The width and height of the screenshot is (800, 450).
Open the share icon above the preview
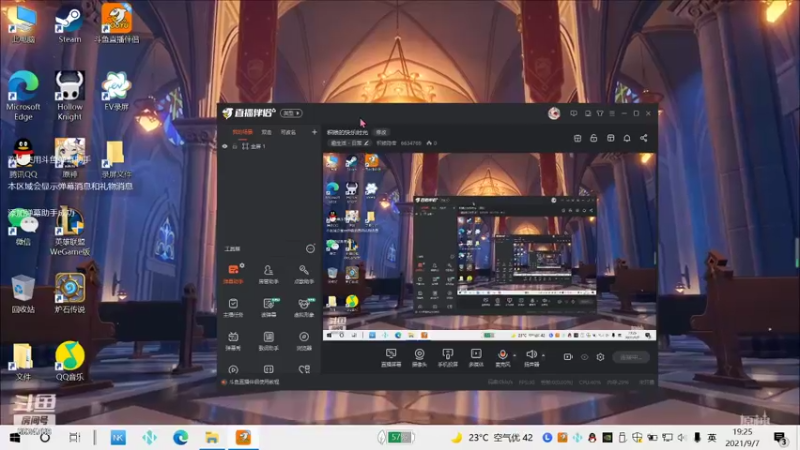click(643, 138)
